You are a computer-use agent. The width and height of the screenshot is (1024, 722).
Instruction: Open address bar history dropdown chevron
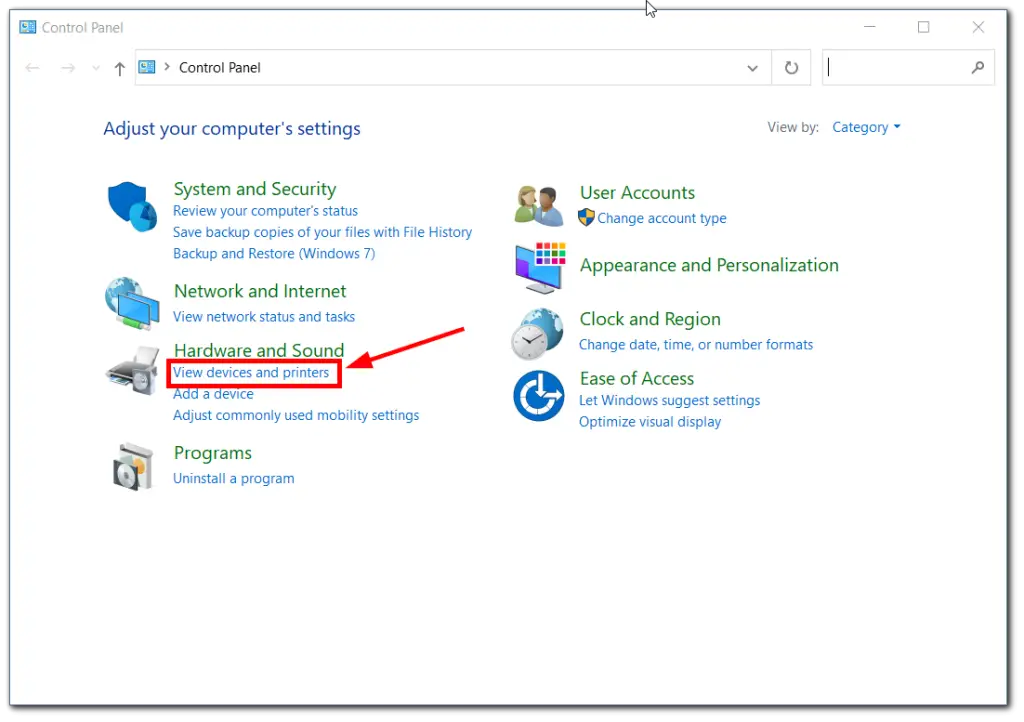point(752,68)
